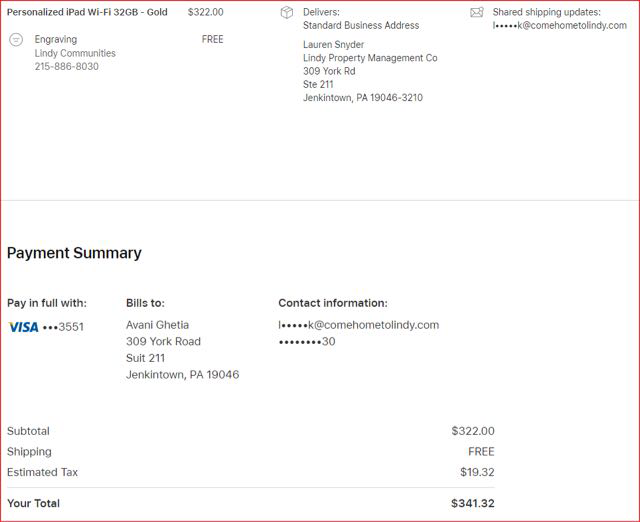The height and width of the screenshot is (522, 640).
Task: Click the Lindy Communities engraving text
Action: pyautogui.click(x=75, y=54)
